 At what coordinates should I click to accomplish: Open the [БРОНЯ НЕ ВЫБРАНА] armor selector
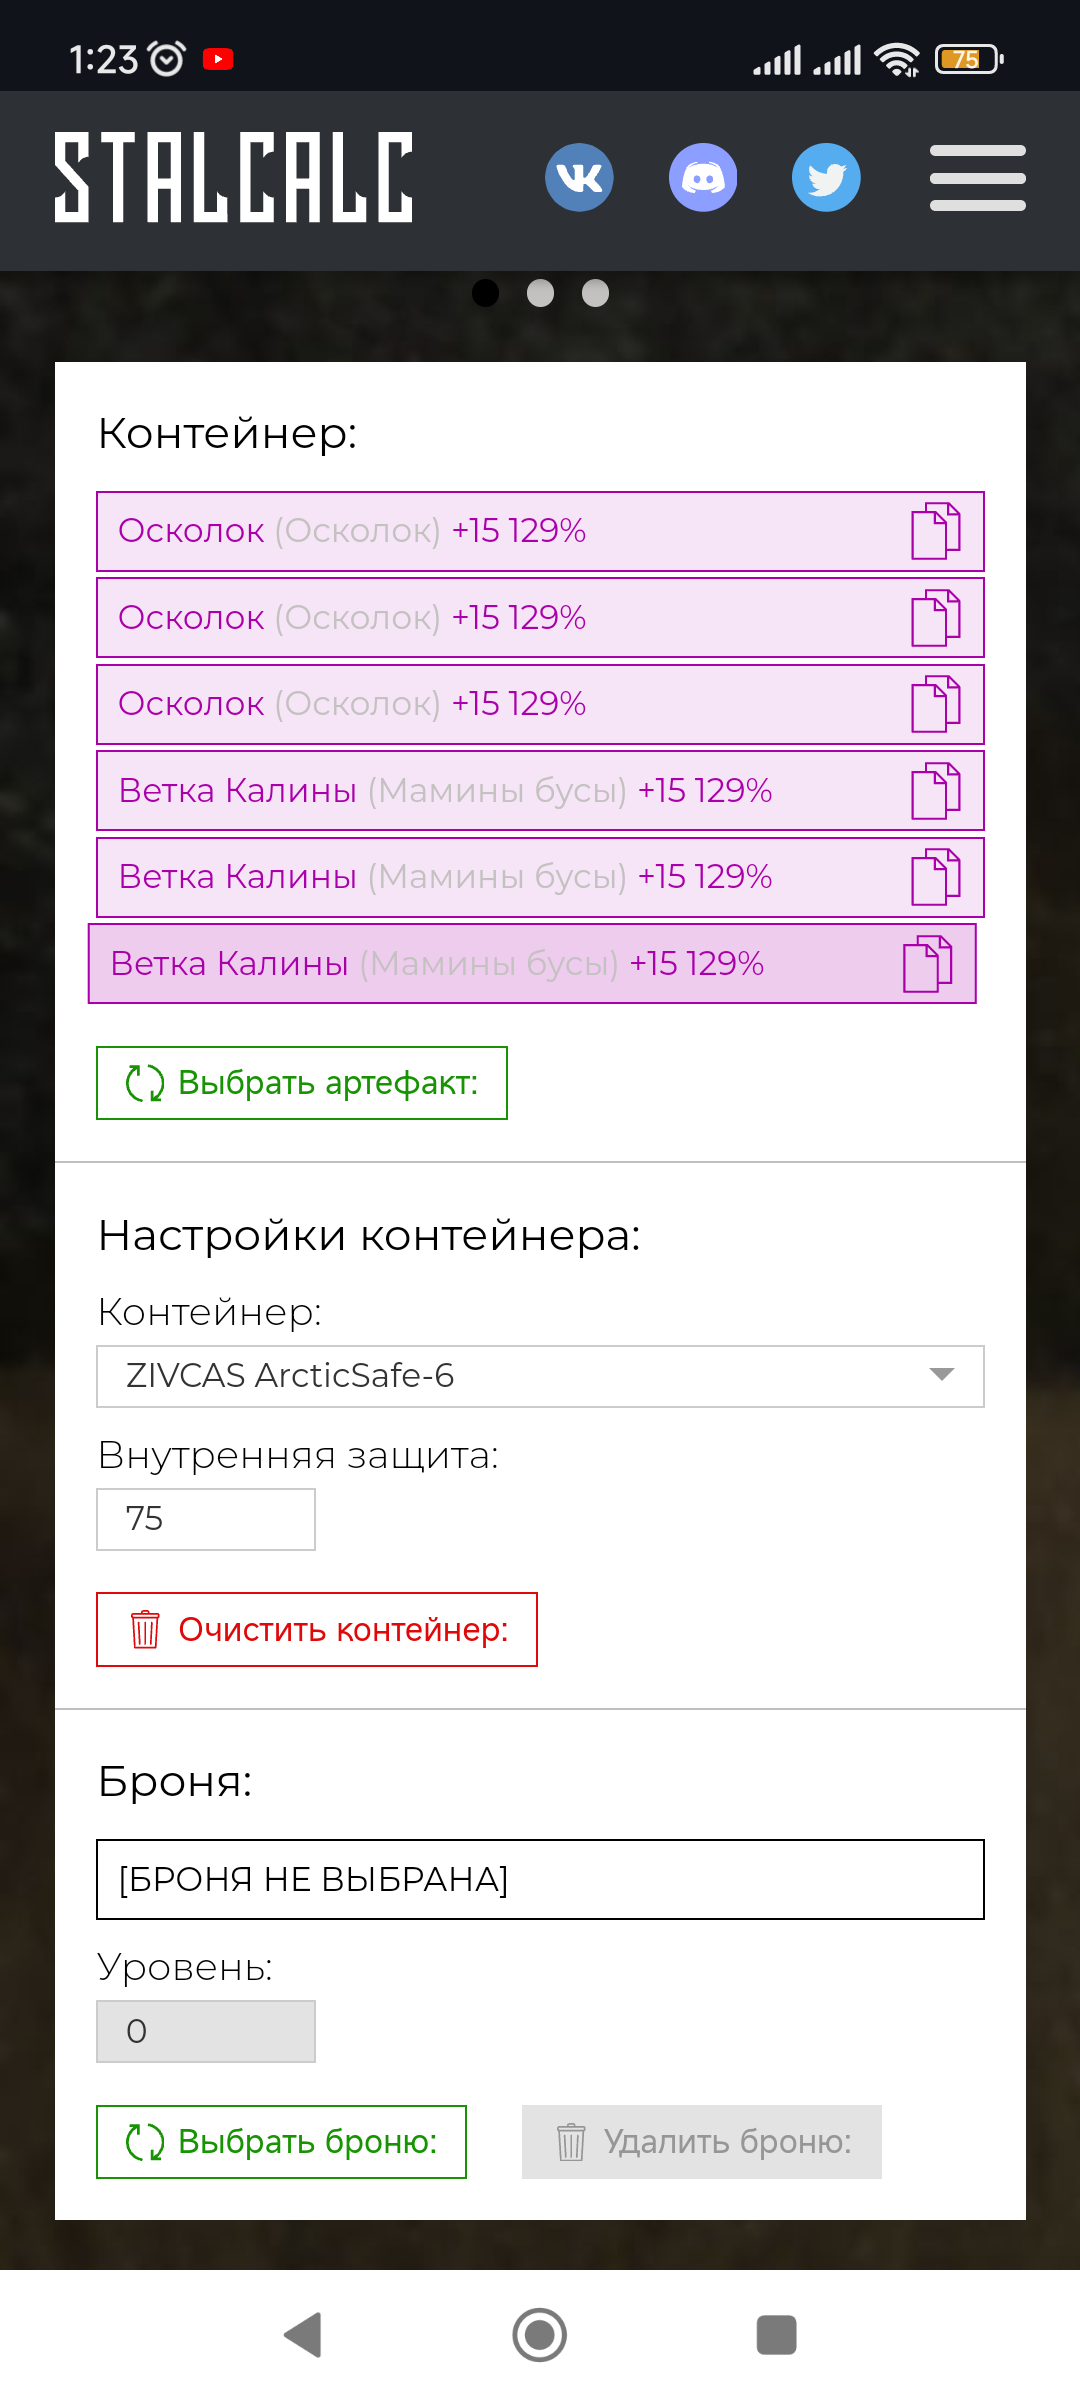coord(540,1879)
